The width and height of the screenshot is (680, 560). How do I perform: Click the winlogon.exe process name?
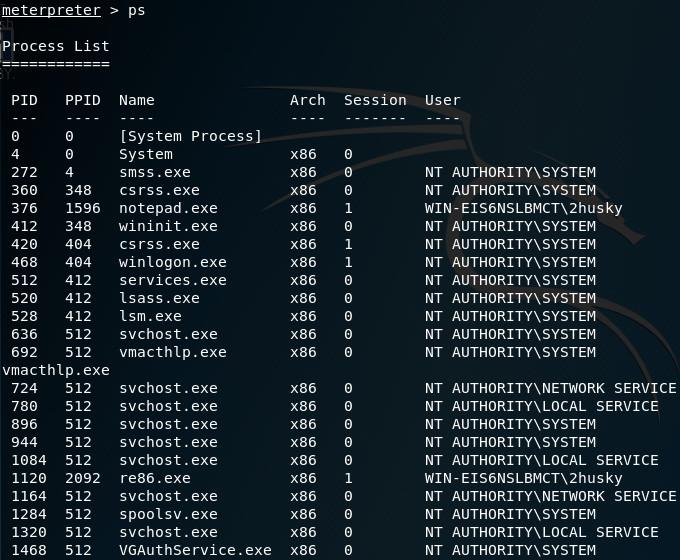click(173, 262)
